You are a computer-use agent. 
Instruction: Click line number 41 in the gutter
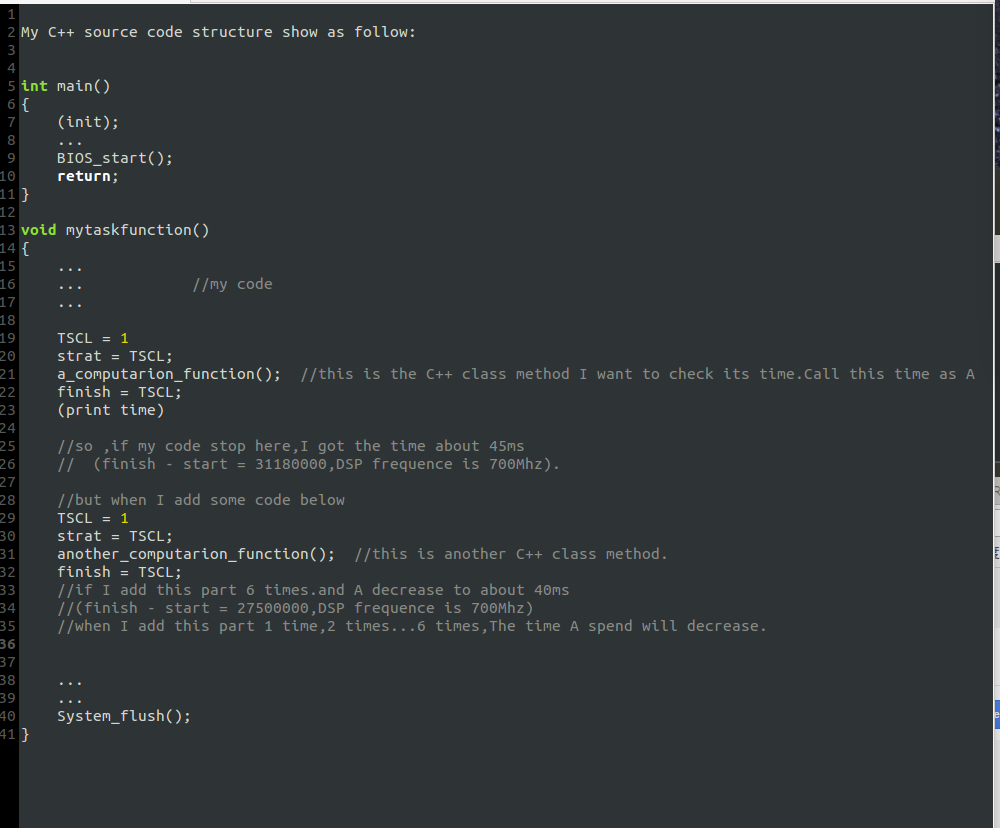(x=9, y=734)
